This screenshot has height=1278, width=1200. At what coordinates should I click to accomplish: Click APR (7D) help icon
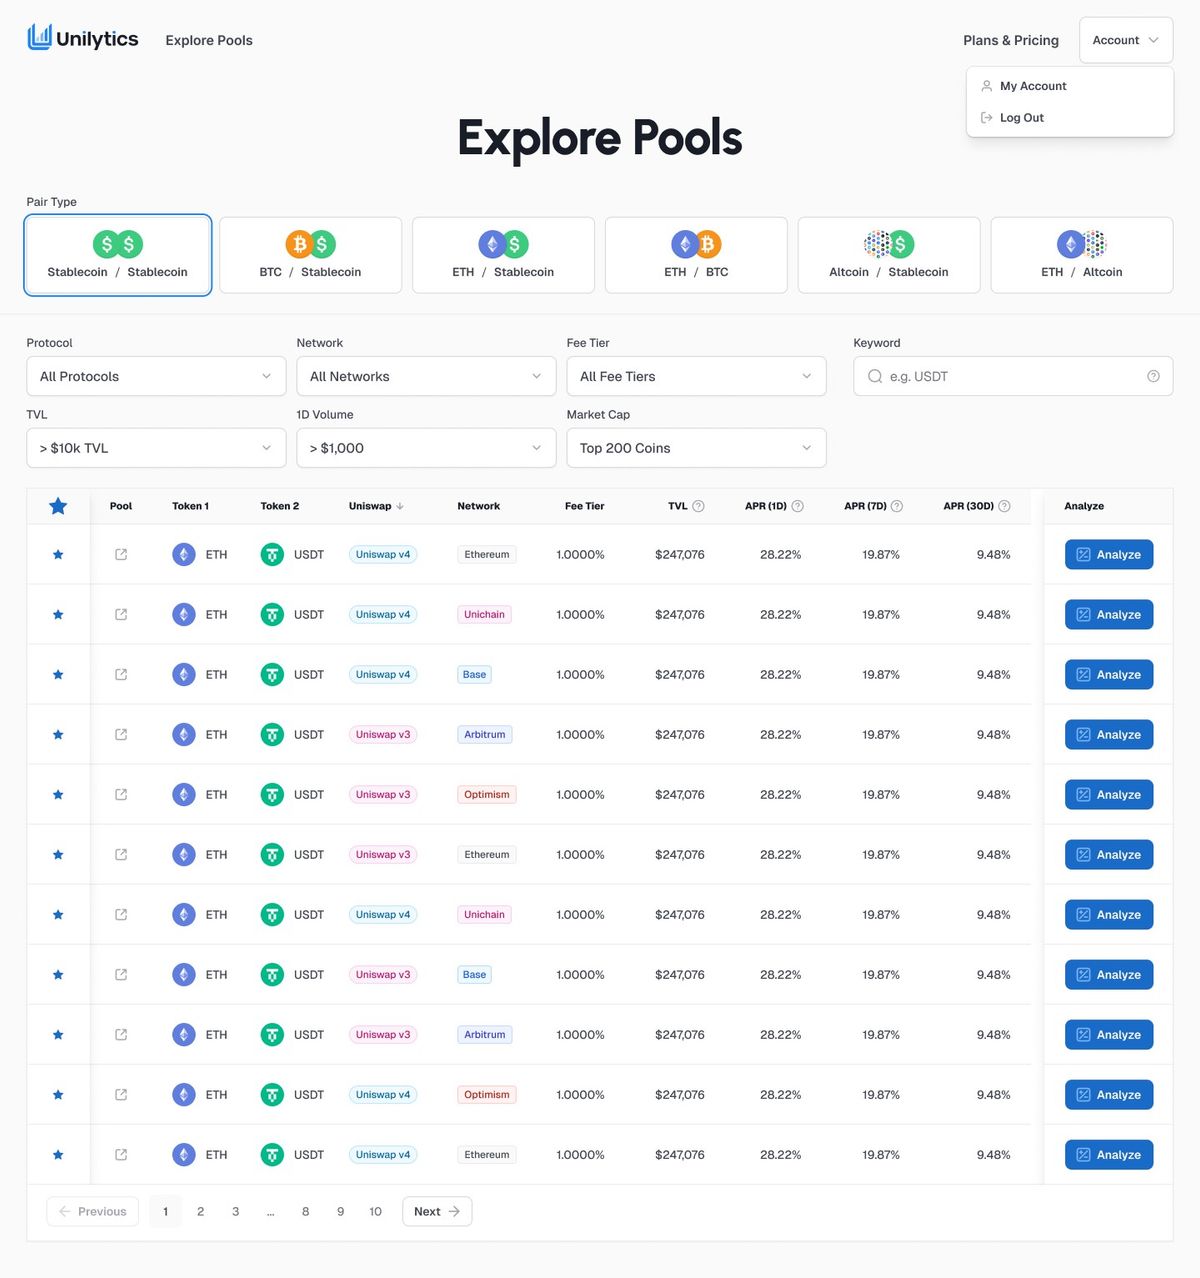[897, 506]
